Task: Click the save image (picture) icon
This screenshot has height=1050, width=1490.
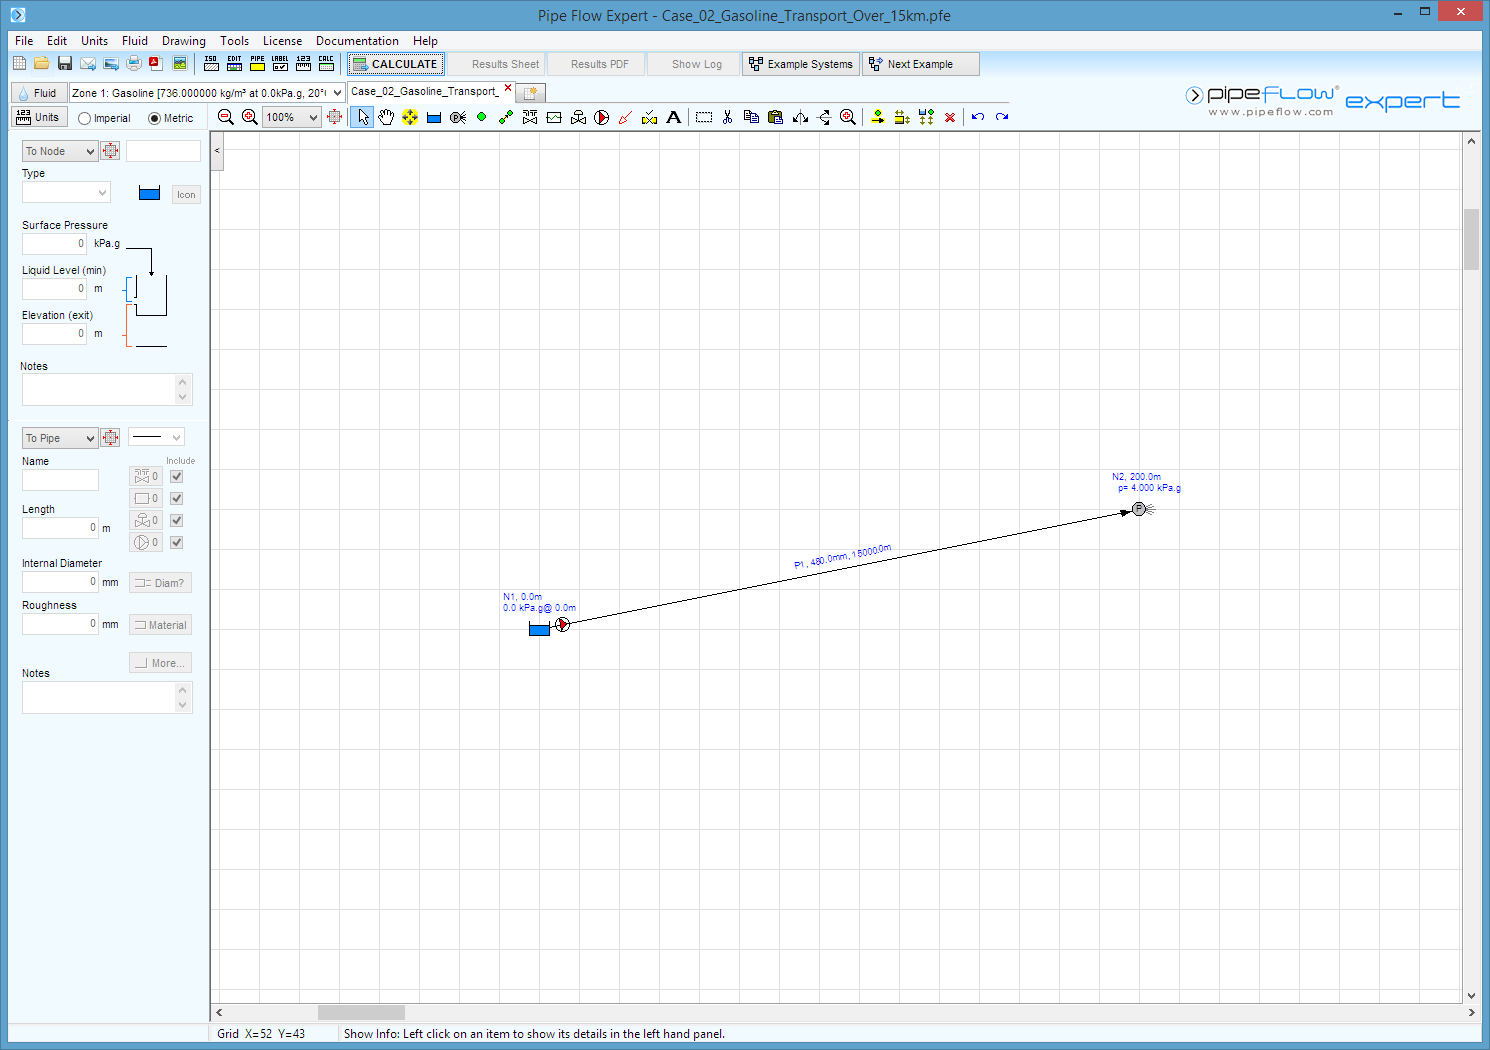Action: [x=180, y=64]
